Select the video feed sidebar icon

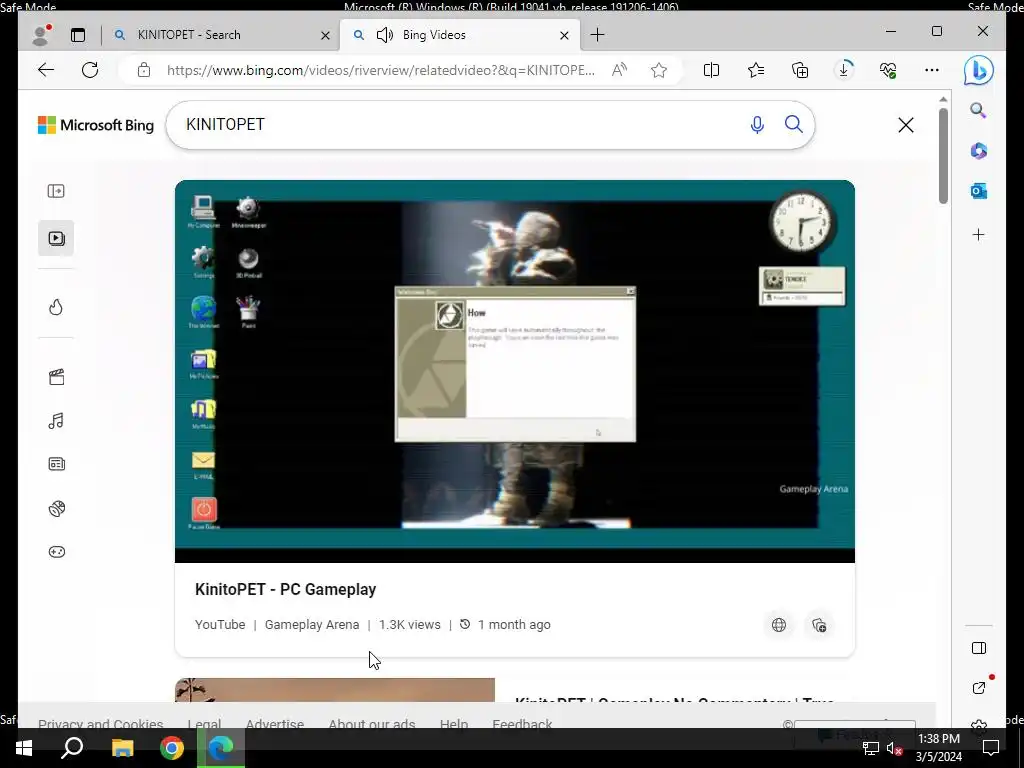pos(56,238)
